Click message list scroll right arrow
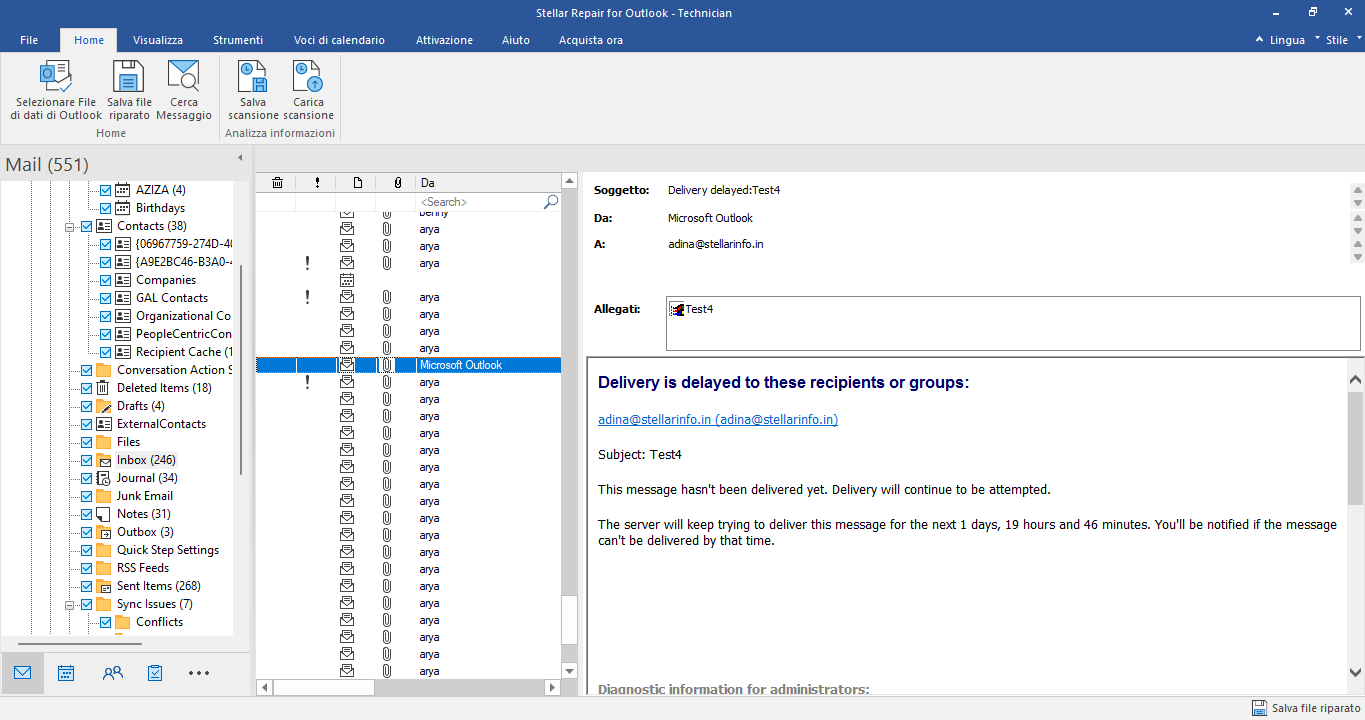Viewport: 1365px width, 720px height. click(x=552, y=688)
